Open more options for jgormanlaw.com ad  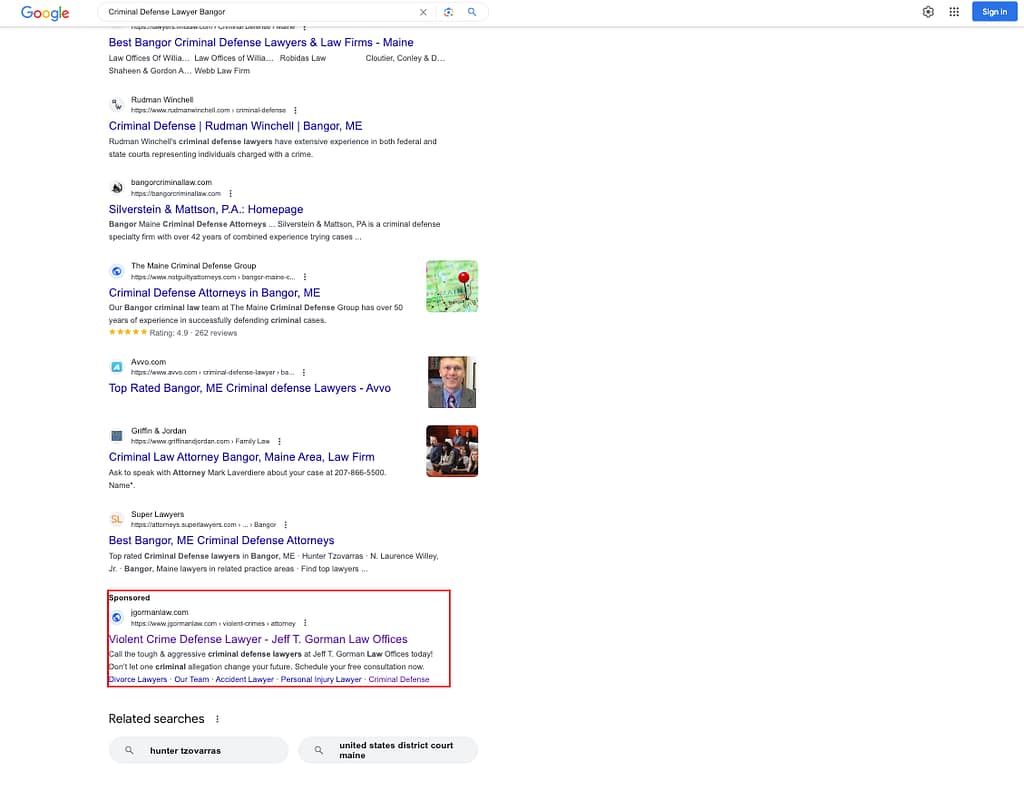[305, 623]
